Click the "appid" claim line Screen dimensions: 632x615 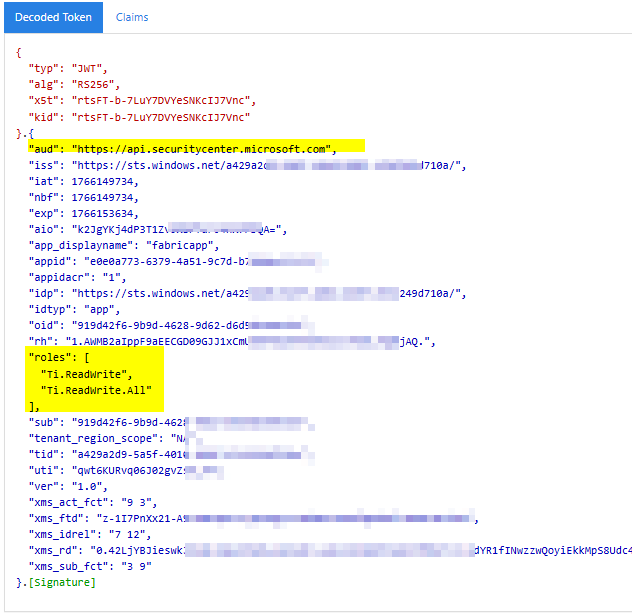tap(179, 262)
